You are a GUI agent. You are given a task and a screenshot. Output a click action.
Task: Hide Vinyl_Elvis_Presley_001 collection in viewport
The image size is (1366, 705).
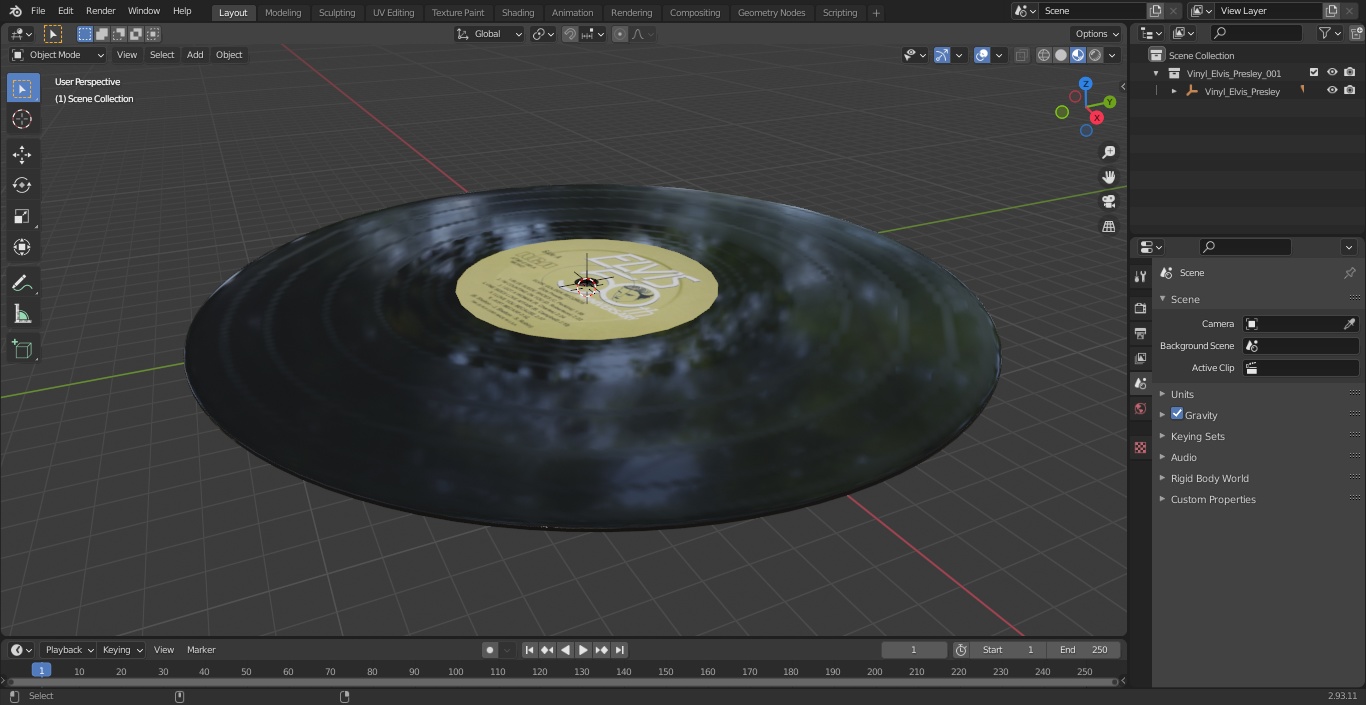coord(1332,73)
